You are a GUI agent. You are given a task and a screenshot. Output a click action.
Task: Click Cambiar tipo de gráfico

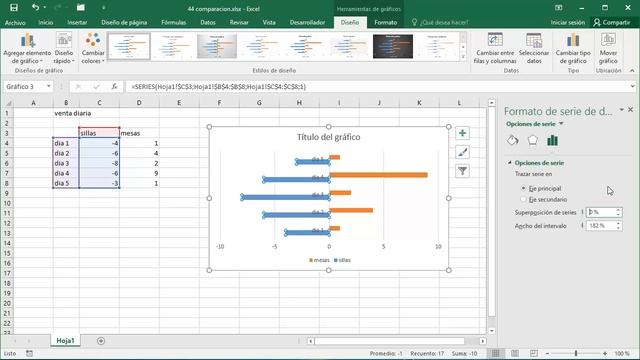[x=573, y=49]
